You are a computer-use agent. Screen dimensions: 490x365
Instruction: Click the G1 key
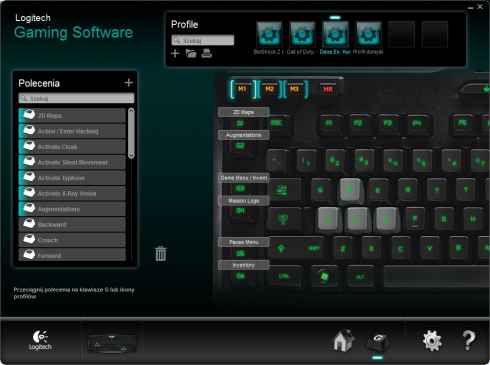[x=240, y=123]
